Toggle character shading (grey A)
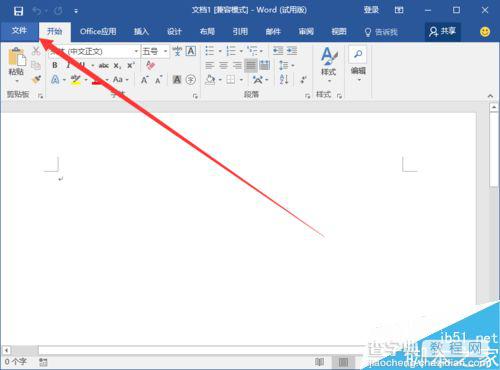Image resolution: width=500 pixels, height=370 pixels. [177, 80]
